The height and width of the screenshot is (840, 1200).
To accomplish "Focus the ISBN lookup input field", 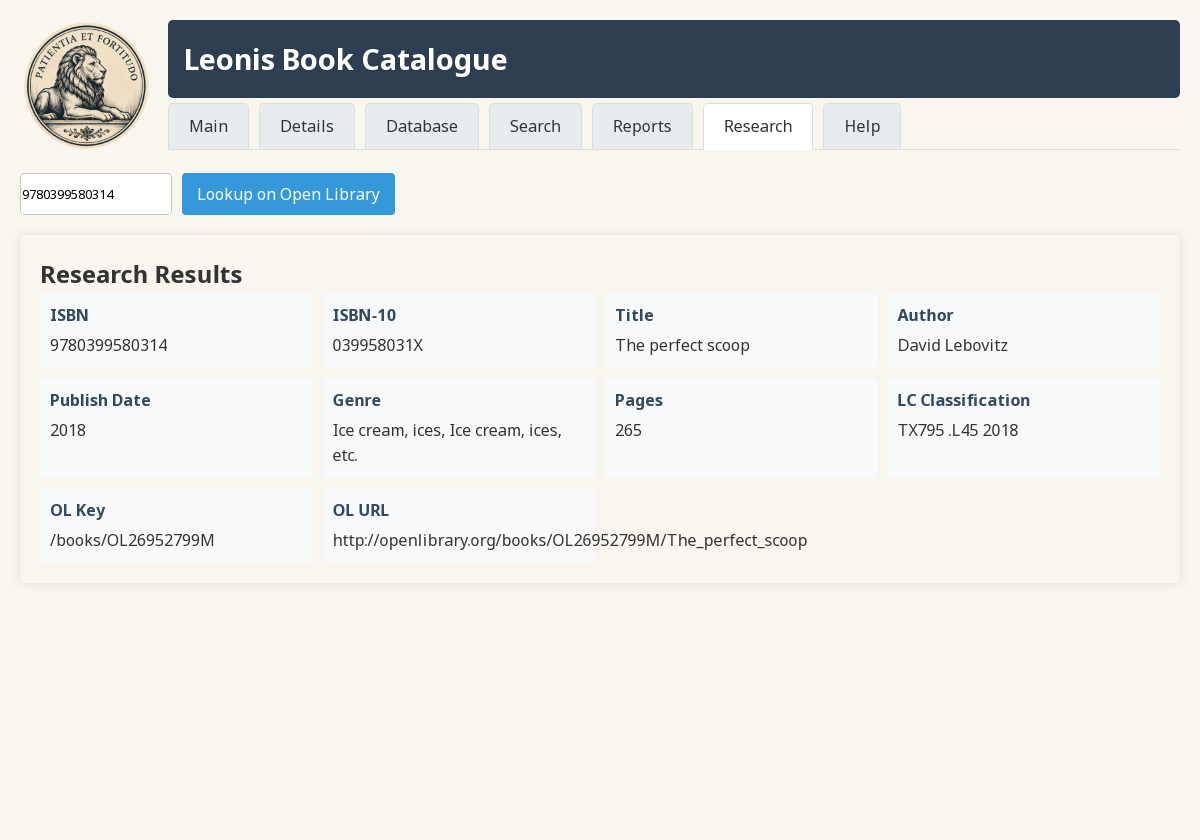I will [96, 194].
